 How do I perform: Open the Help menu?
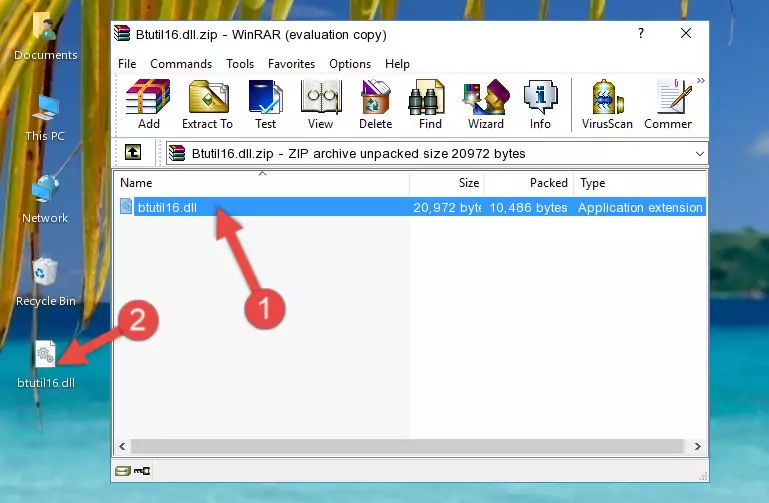397,64
